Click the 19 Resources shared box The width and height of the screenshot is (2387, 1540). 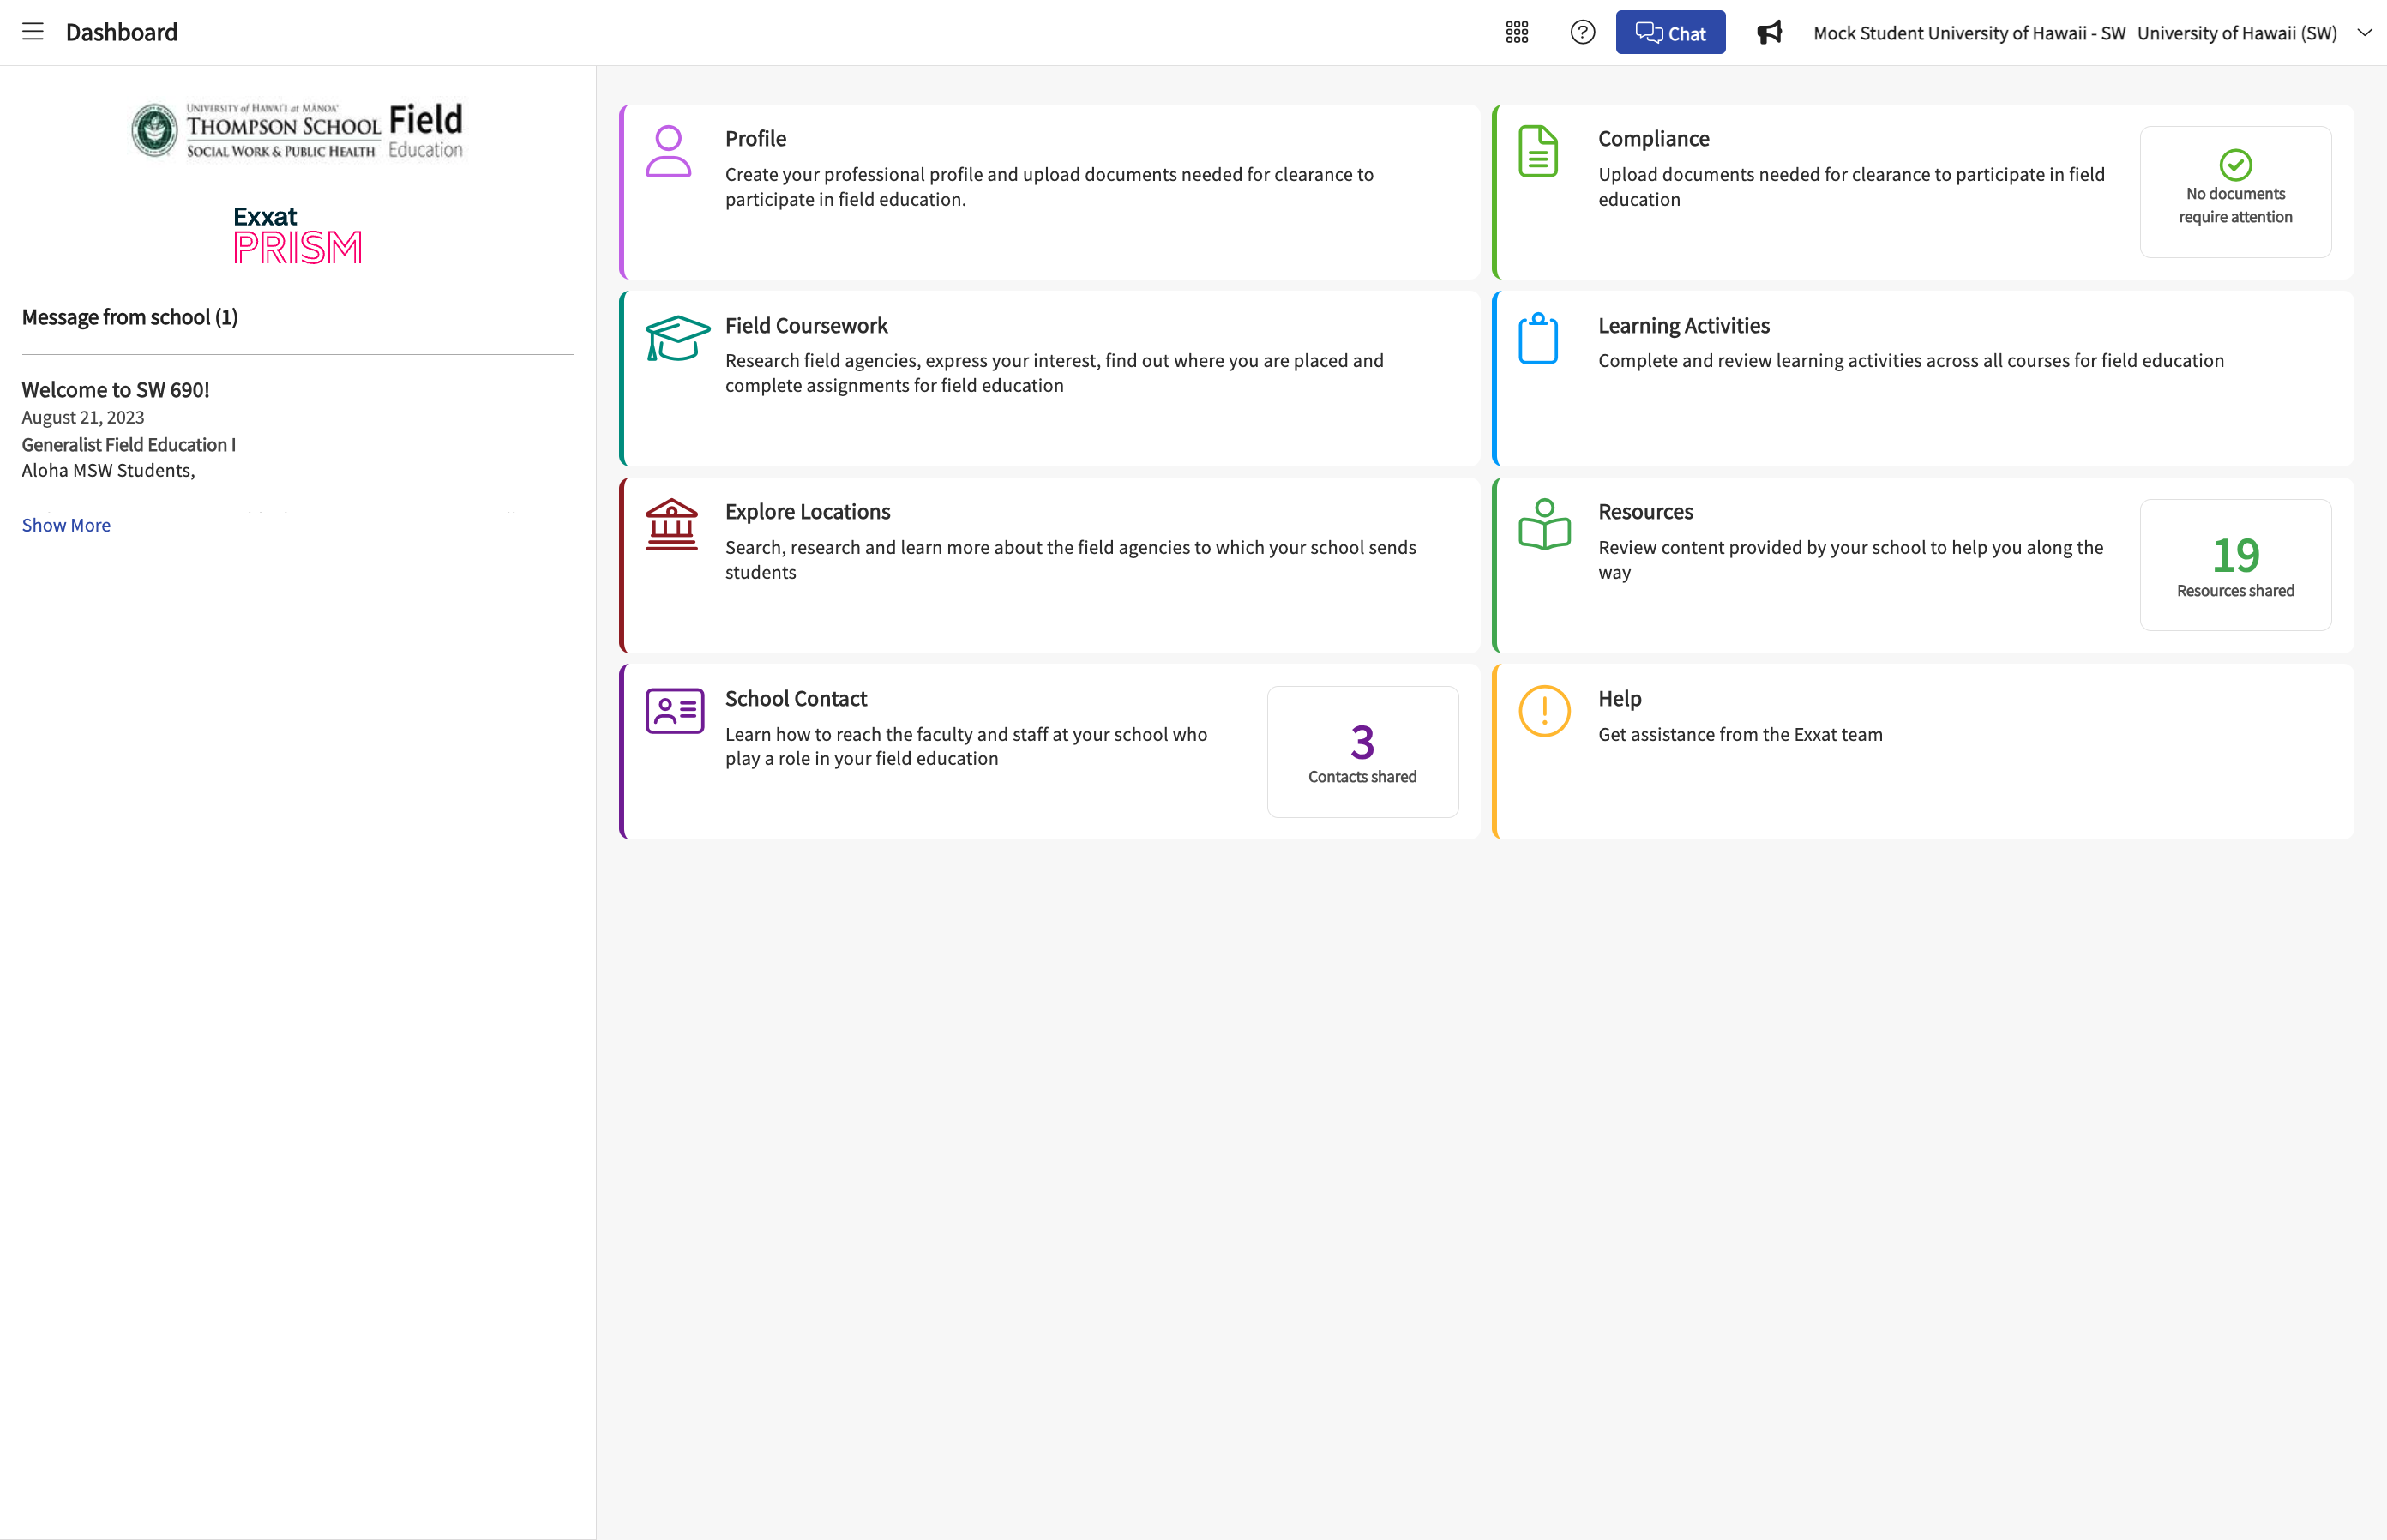pyautogui.click(x=2235, y=565)
